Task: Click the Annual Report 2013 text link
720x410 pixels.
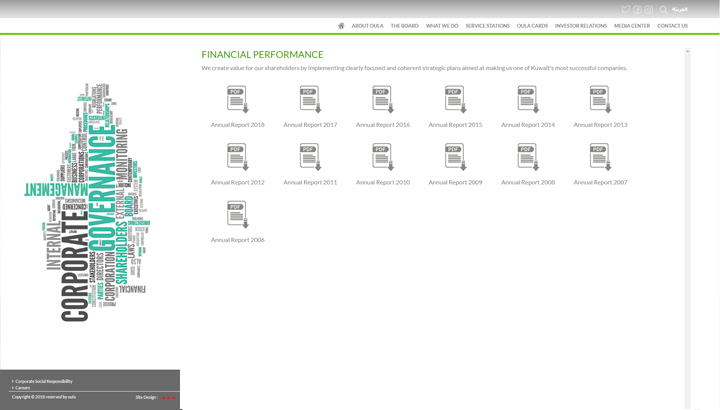Action: pyautogui.click(x=601, y=124)
